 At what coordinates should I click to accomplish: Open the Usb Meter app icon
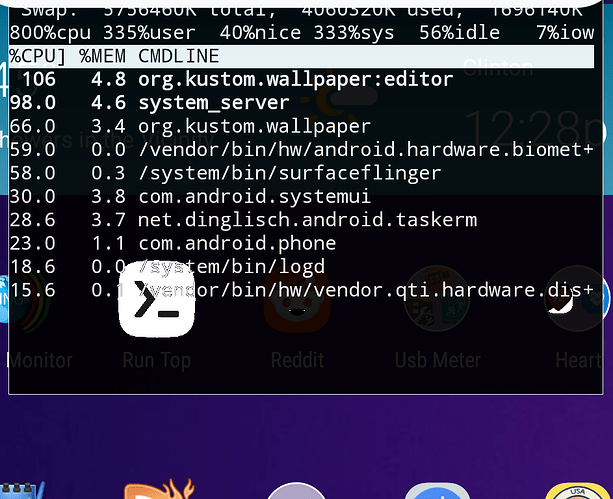click(437, 300)
